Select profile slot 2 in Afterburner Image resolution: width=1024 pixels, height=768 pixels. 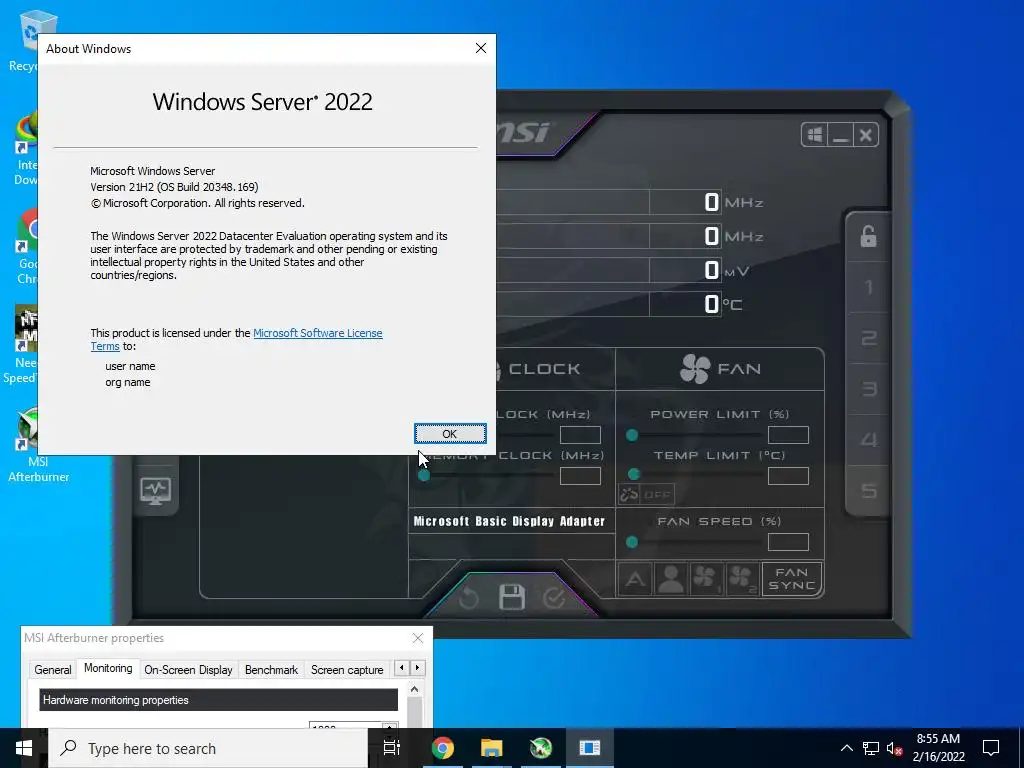tap(868, 338)
